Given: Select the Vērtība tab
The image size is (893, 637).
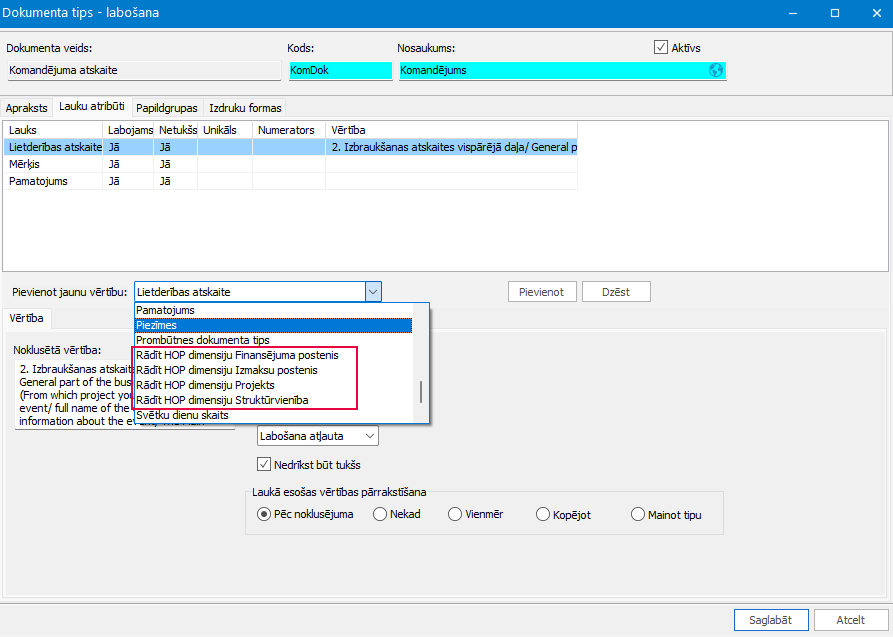Looking at the screenshot, I should [x=26, y=318].
